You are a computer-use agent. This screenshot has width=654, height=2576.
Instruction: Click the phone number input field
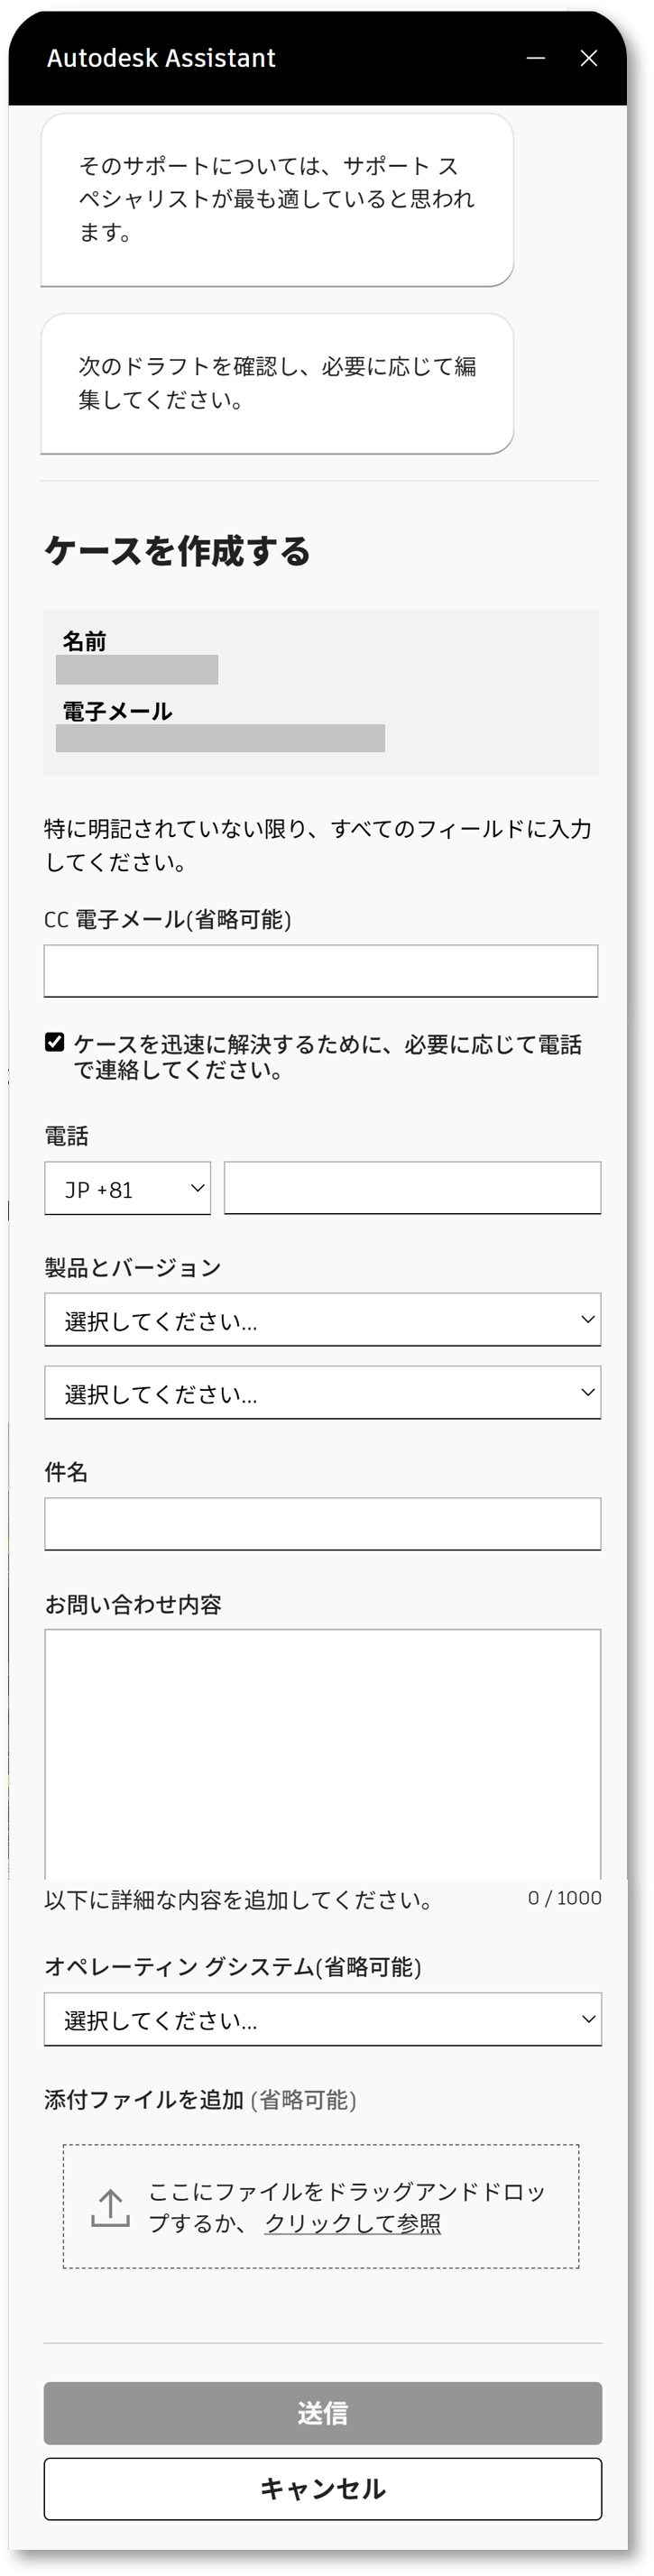[412, 1187]
